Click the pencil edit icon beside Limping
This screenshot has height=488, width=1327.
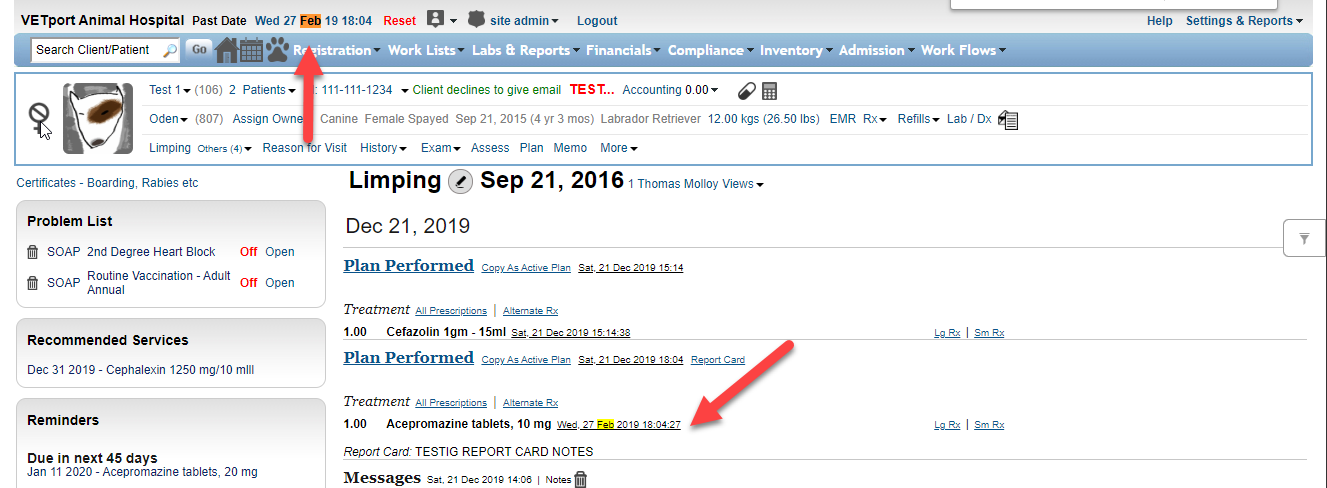460,181
